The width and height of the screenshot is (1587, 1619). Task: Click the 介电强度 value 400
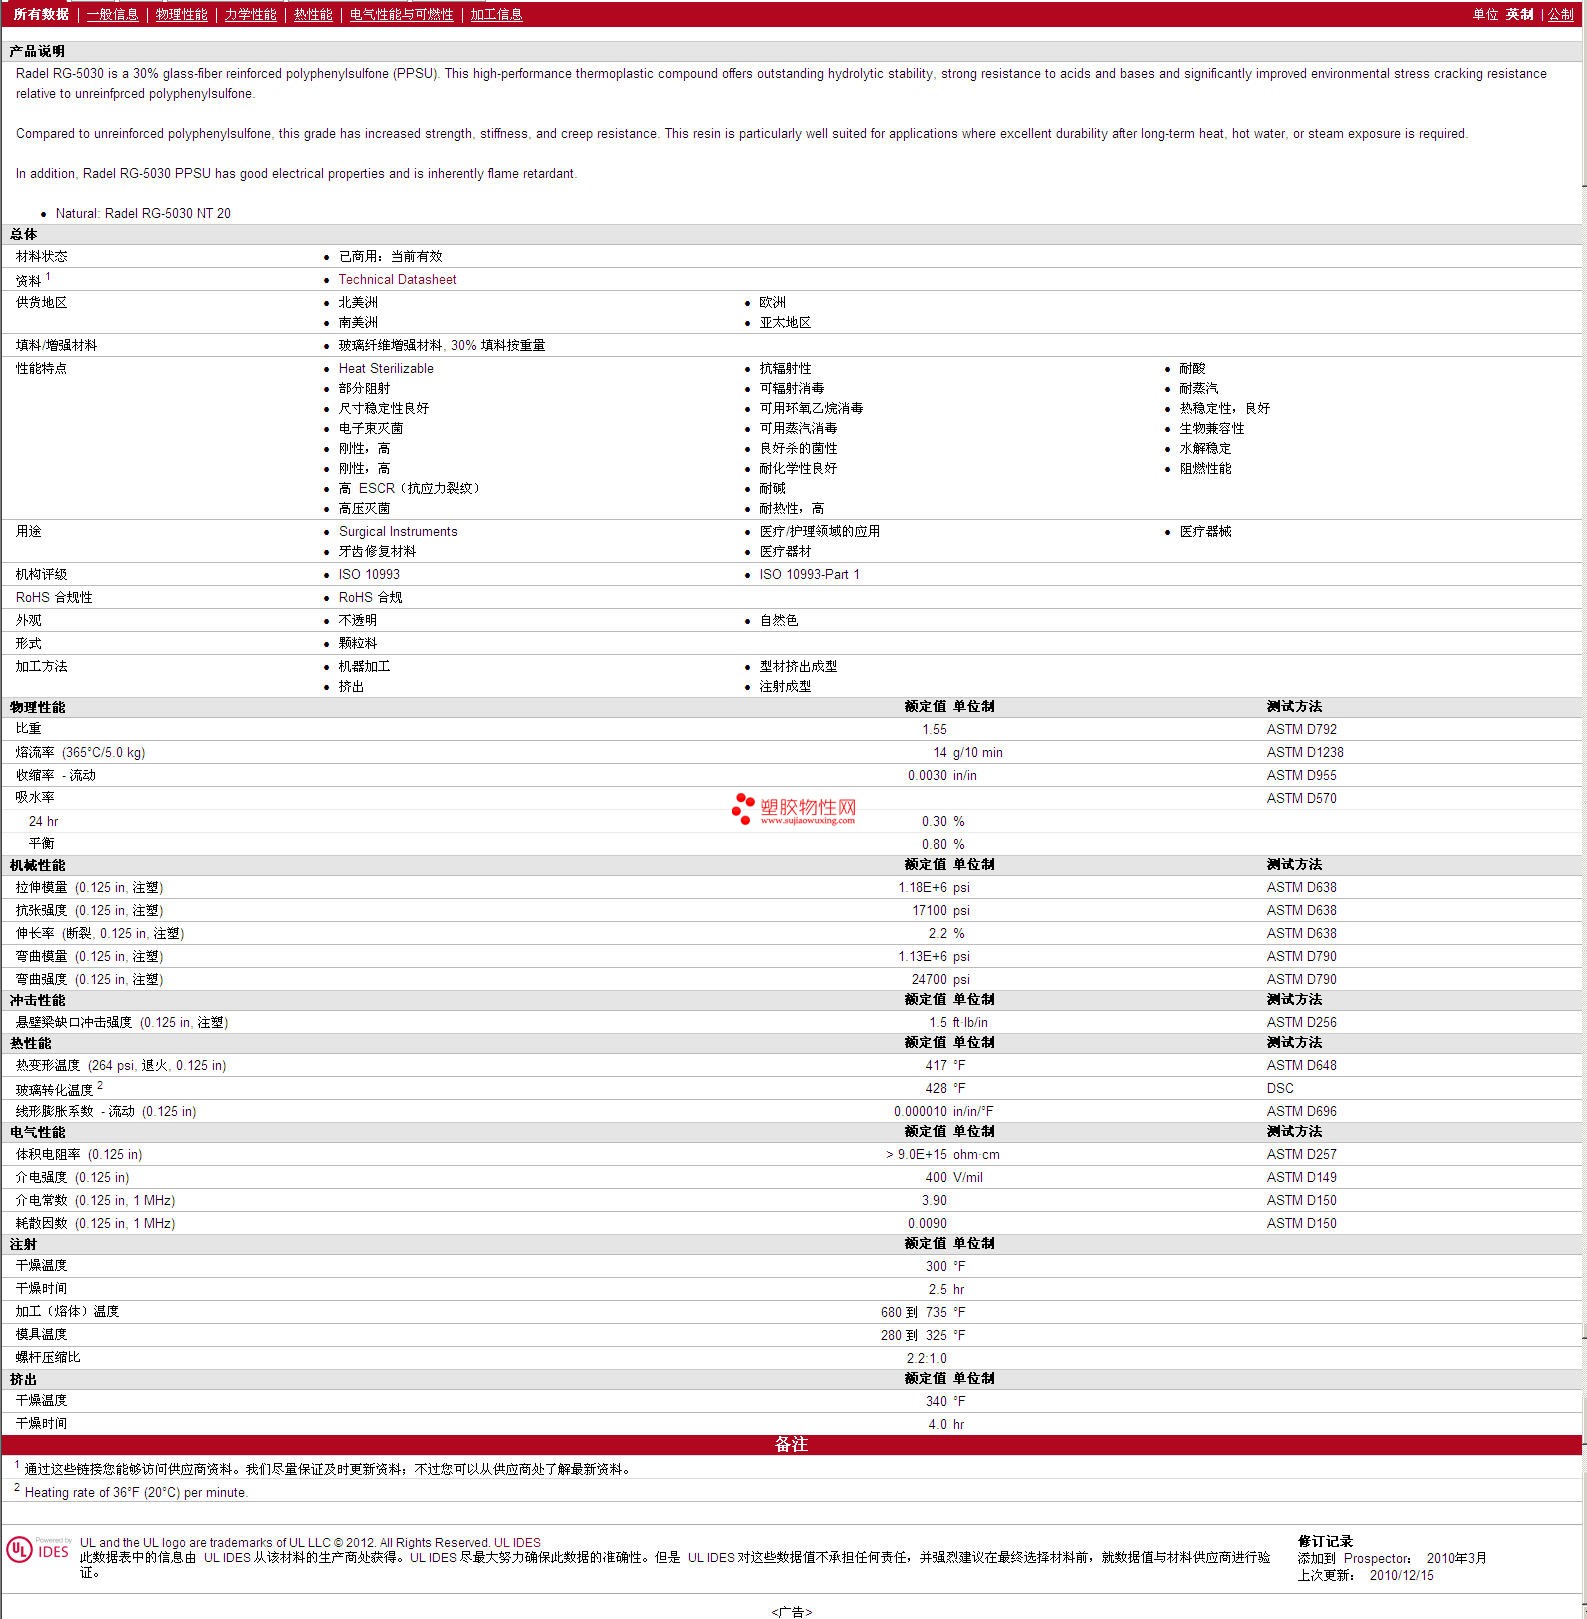coord(936,1177)
